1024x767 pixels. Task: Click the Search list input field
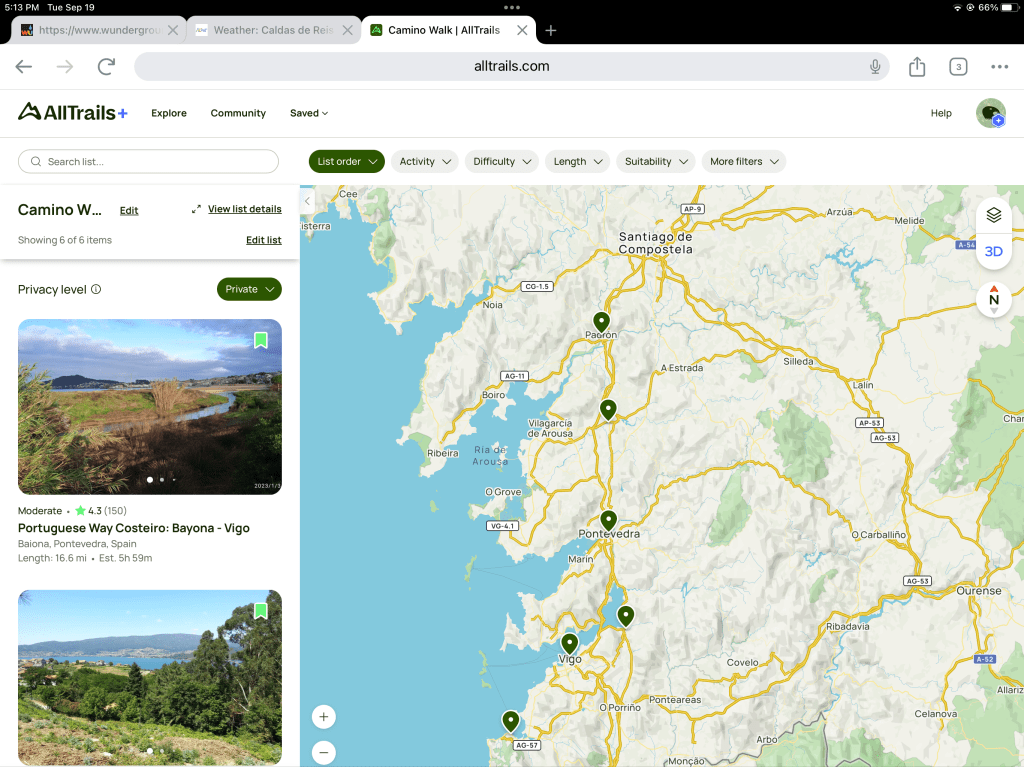click(x=148, y=161)
